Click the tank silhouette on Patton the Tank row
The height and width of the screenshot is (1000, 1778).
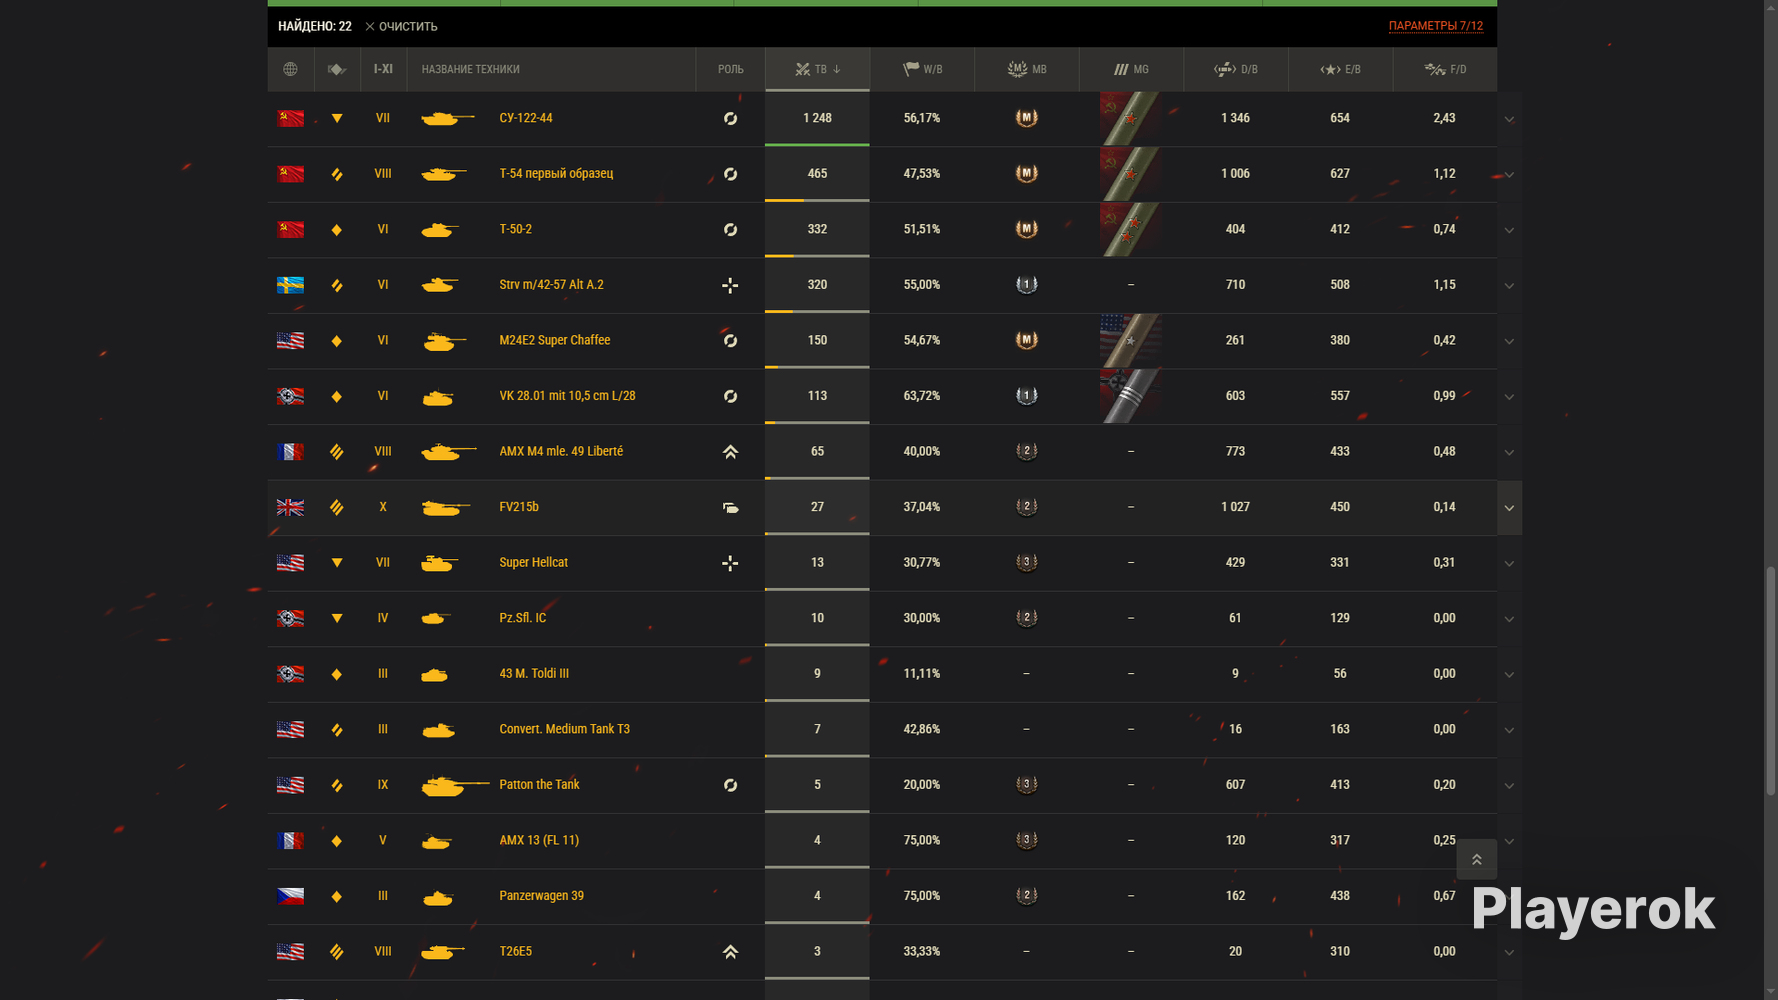[x=455, y=786]
